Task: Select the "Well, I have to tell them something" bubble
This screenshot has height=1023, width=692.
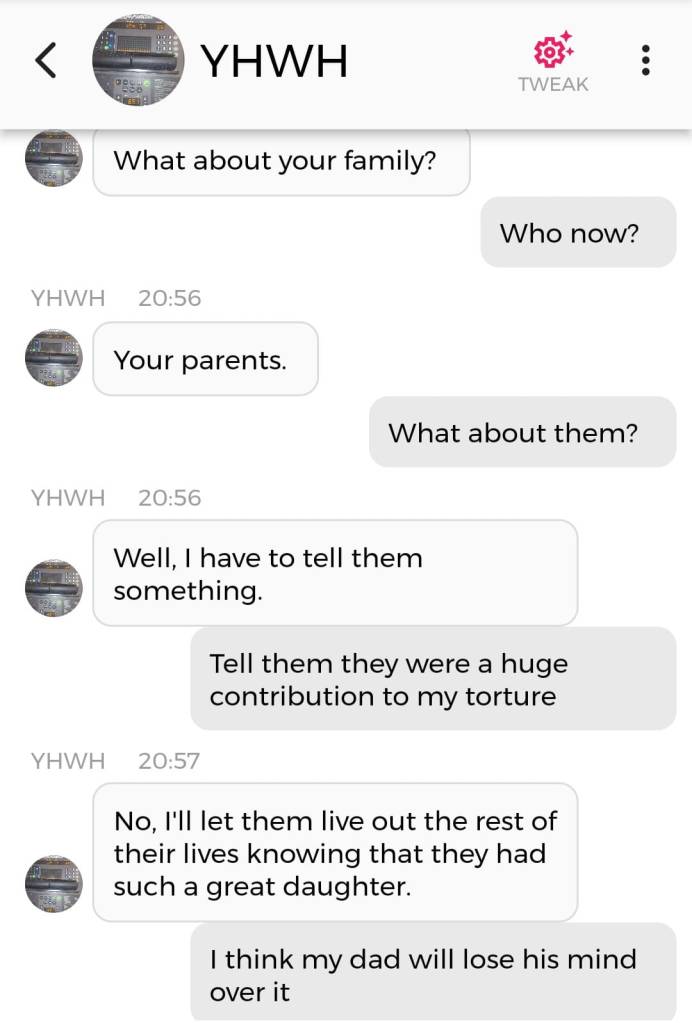Action: [x=335, y=573]
